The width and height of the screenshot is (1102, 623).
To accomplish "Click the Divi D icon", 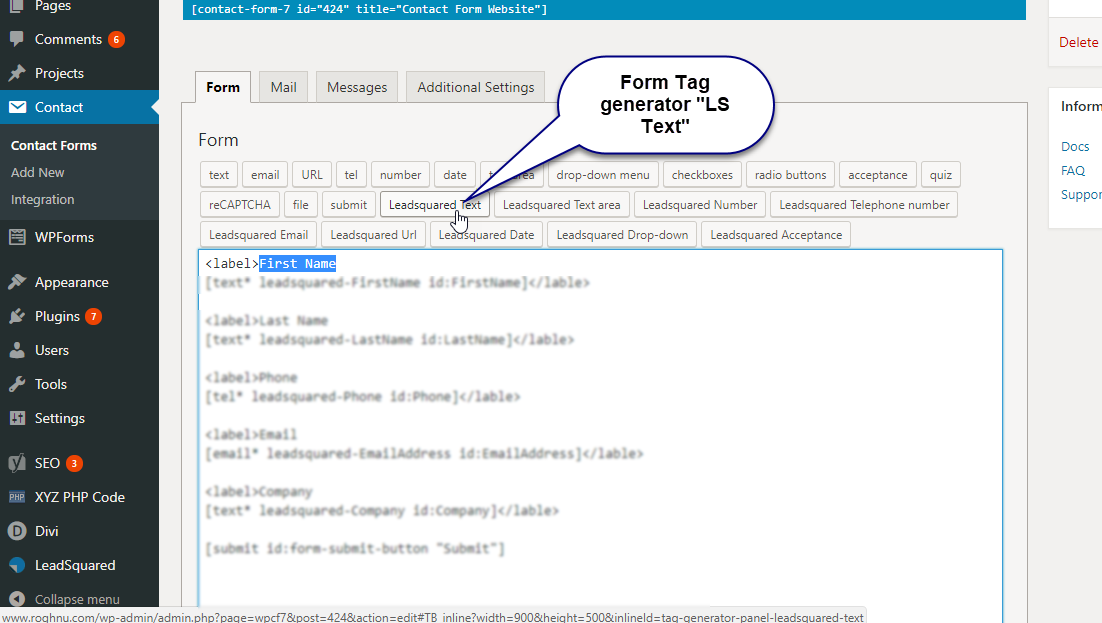I will coord(17,531).
